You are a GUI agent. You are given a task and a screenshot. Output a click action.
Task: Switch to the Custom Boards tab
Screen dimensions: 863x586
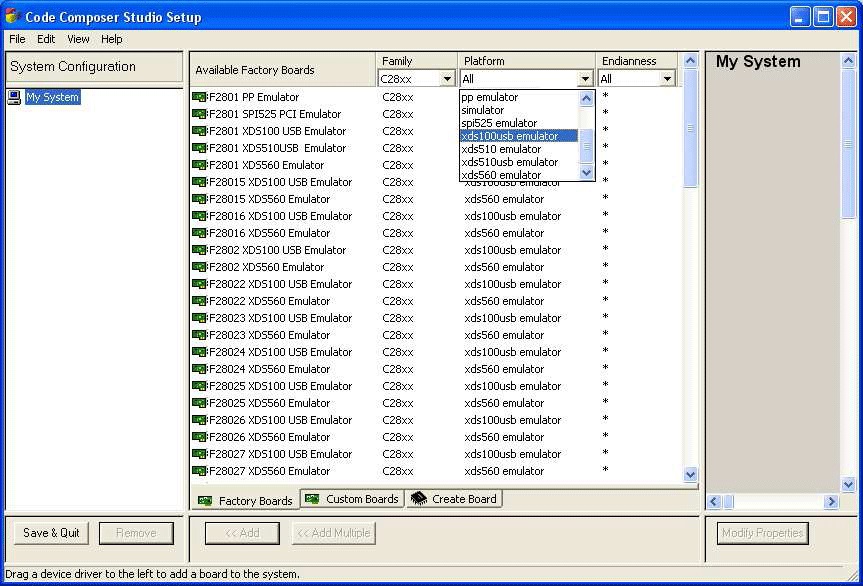tap(352, 499)
